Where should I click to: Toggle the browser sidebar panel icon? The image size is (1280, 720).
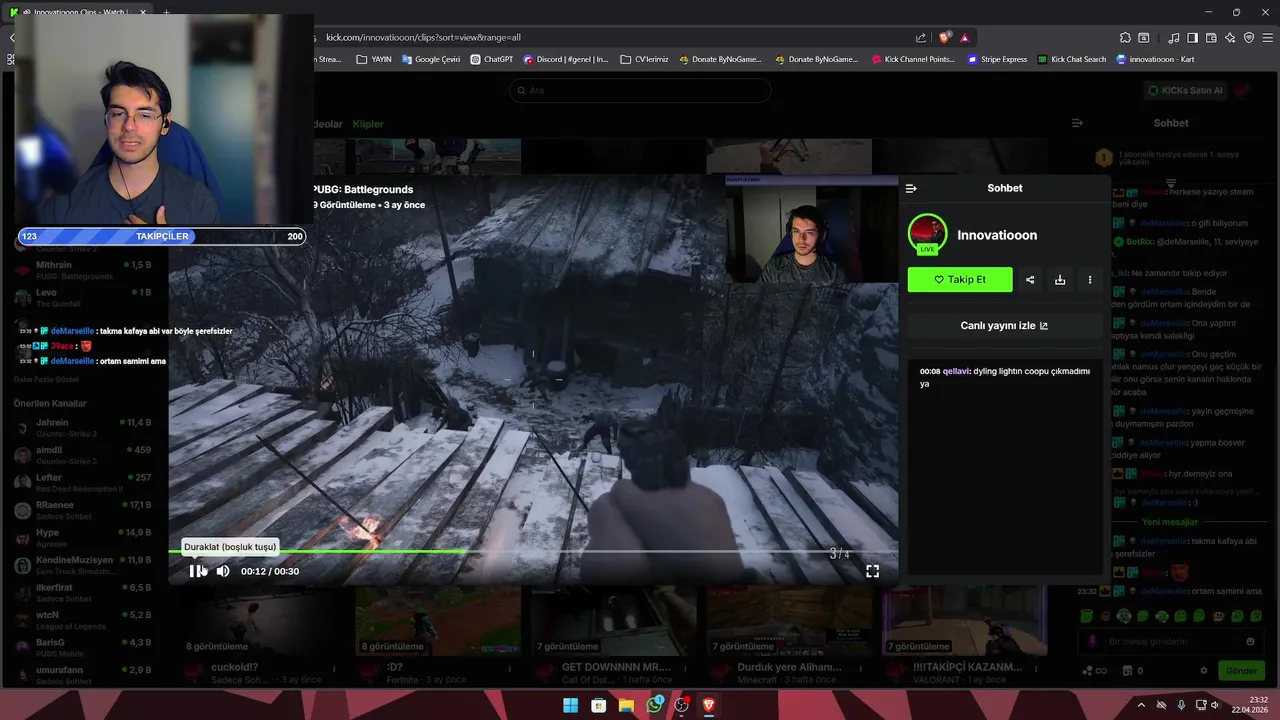(x=1192, y=38)
